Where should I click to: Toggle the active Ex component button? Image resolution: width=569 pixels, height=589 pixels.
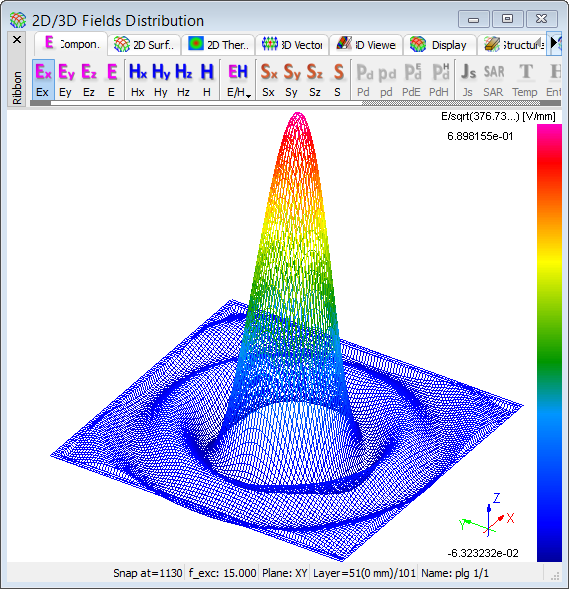43,80
